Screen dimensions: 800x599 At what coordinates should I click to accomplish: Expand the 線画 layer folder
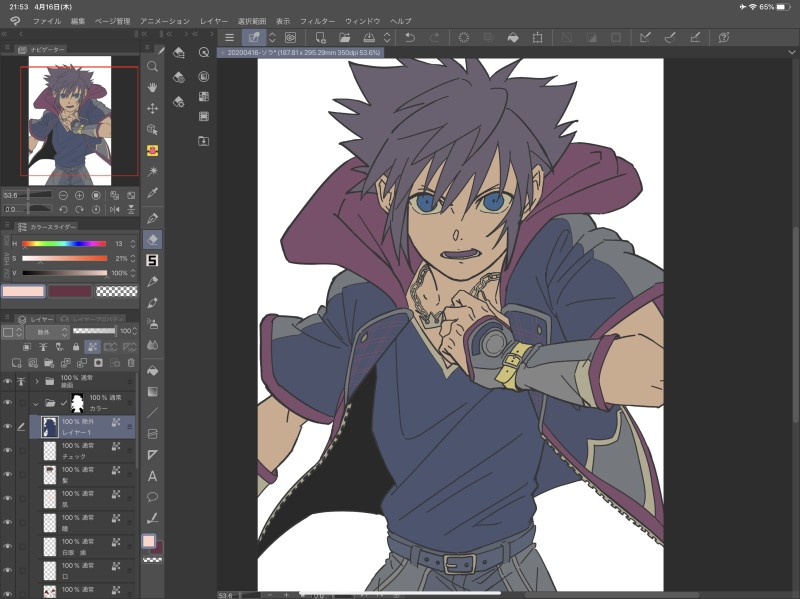(37, 381)
